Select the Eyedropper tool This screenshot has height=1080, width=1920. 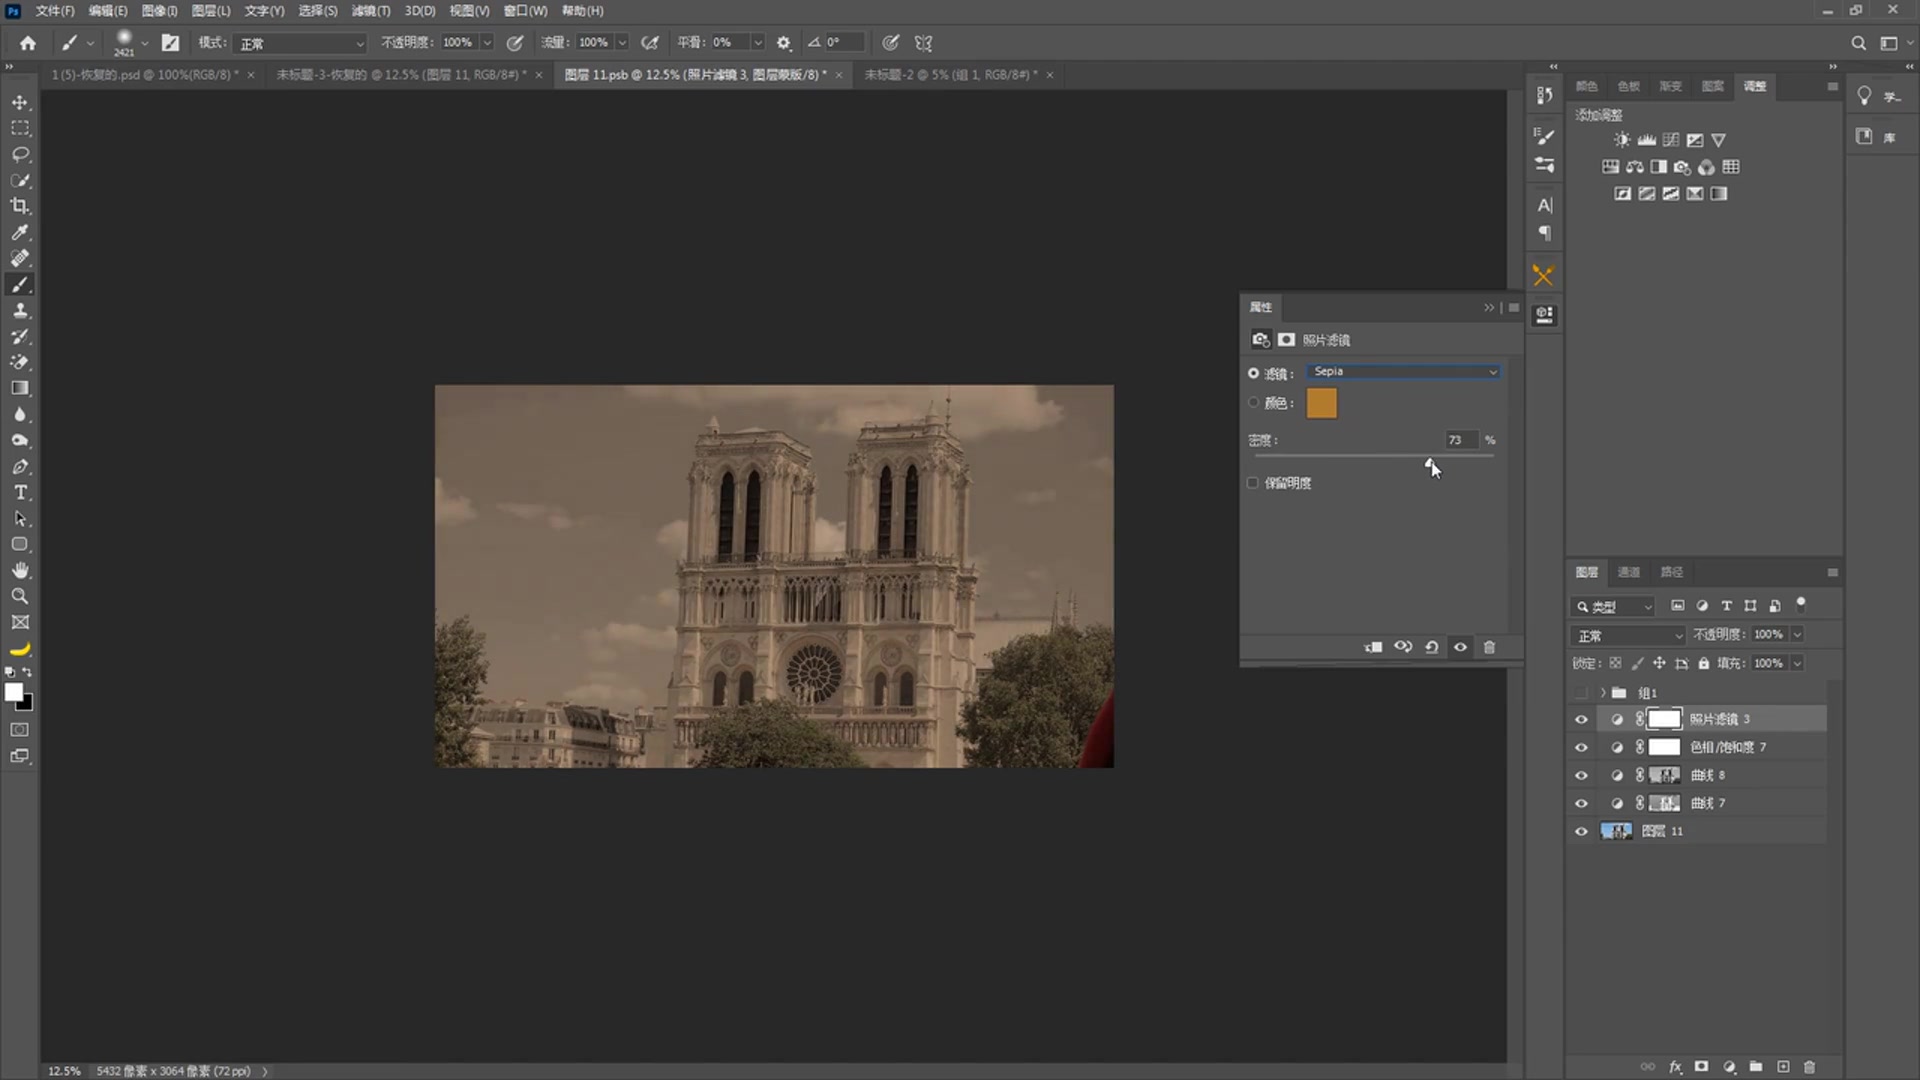[20, 232]
